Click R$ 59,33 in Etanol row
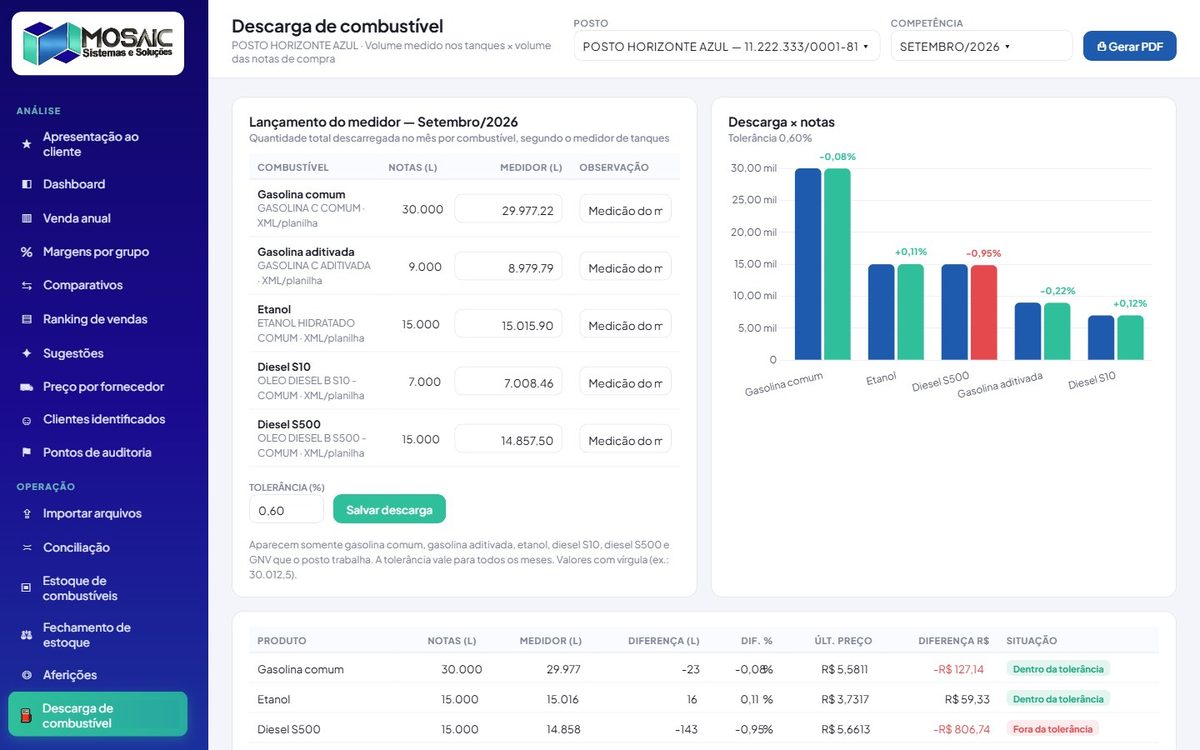 click(966, 699)
